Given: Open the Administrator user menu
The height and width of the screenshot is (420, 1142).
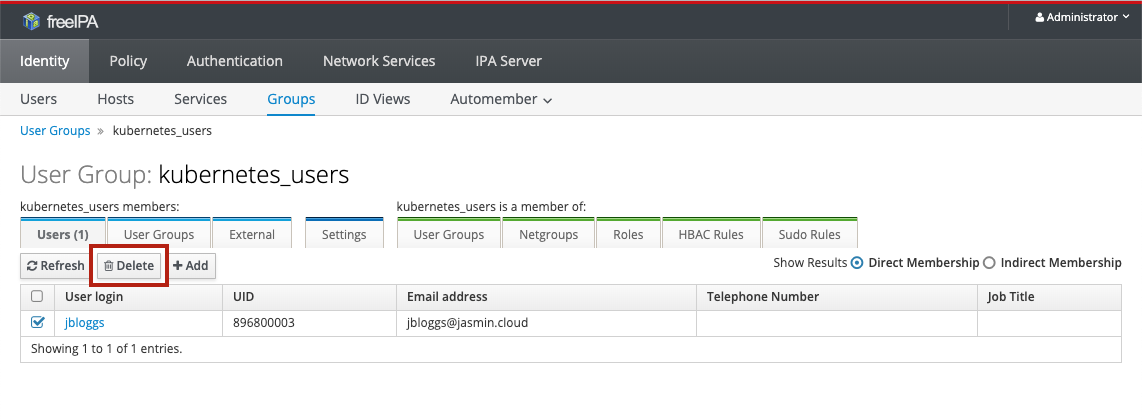Looking at the screenshot, I should pos(1082,17).
